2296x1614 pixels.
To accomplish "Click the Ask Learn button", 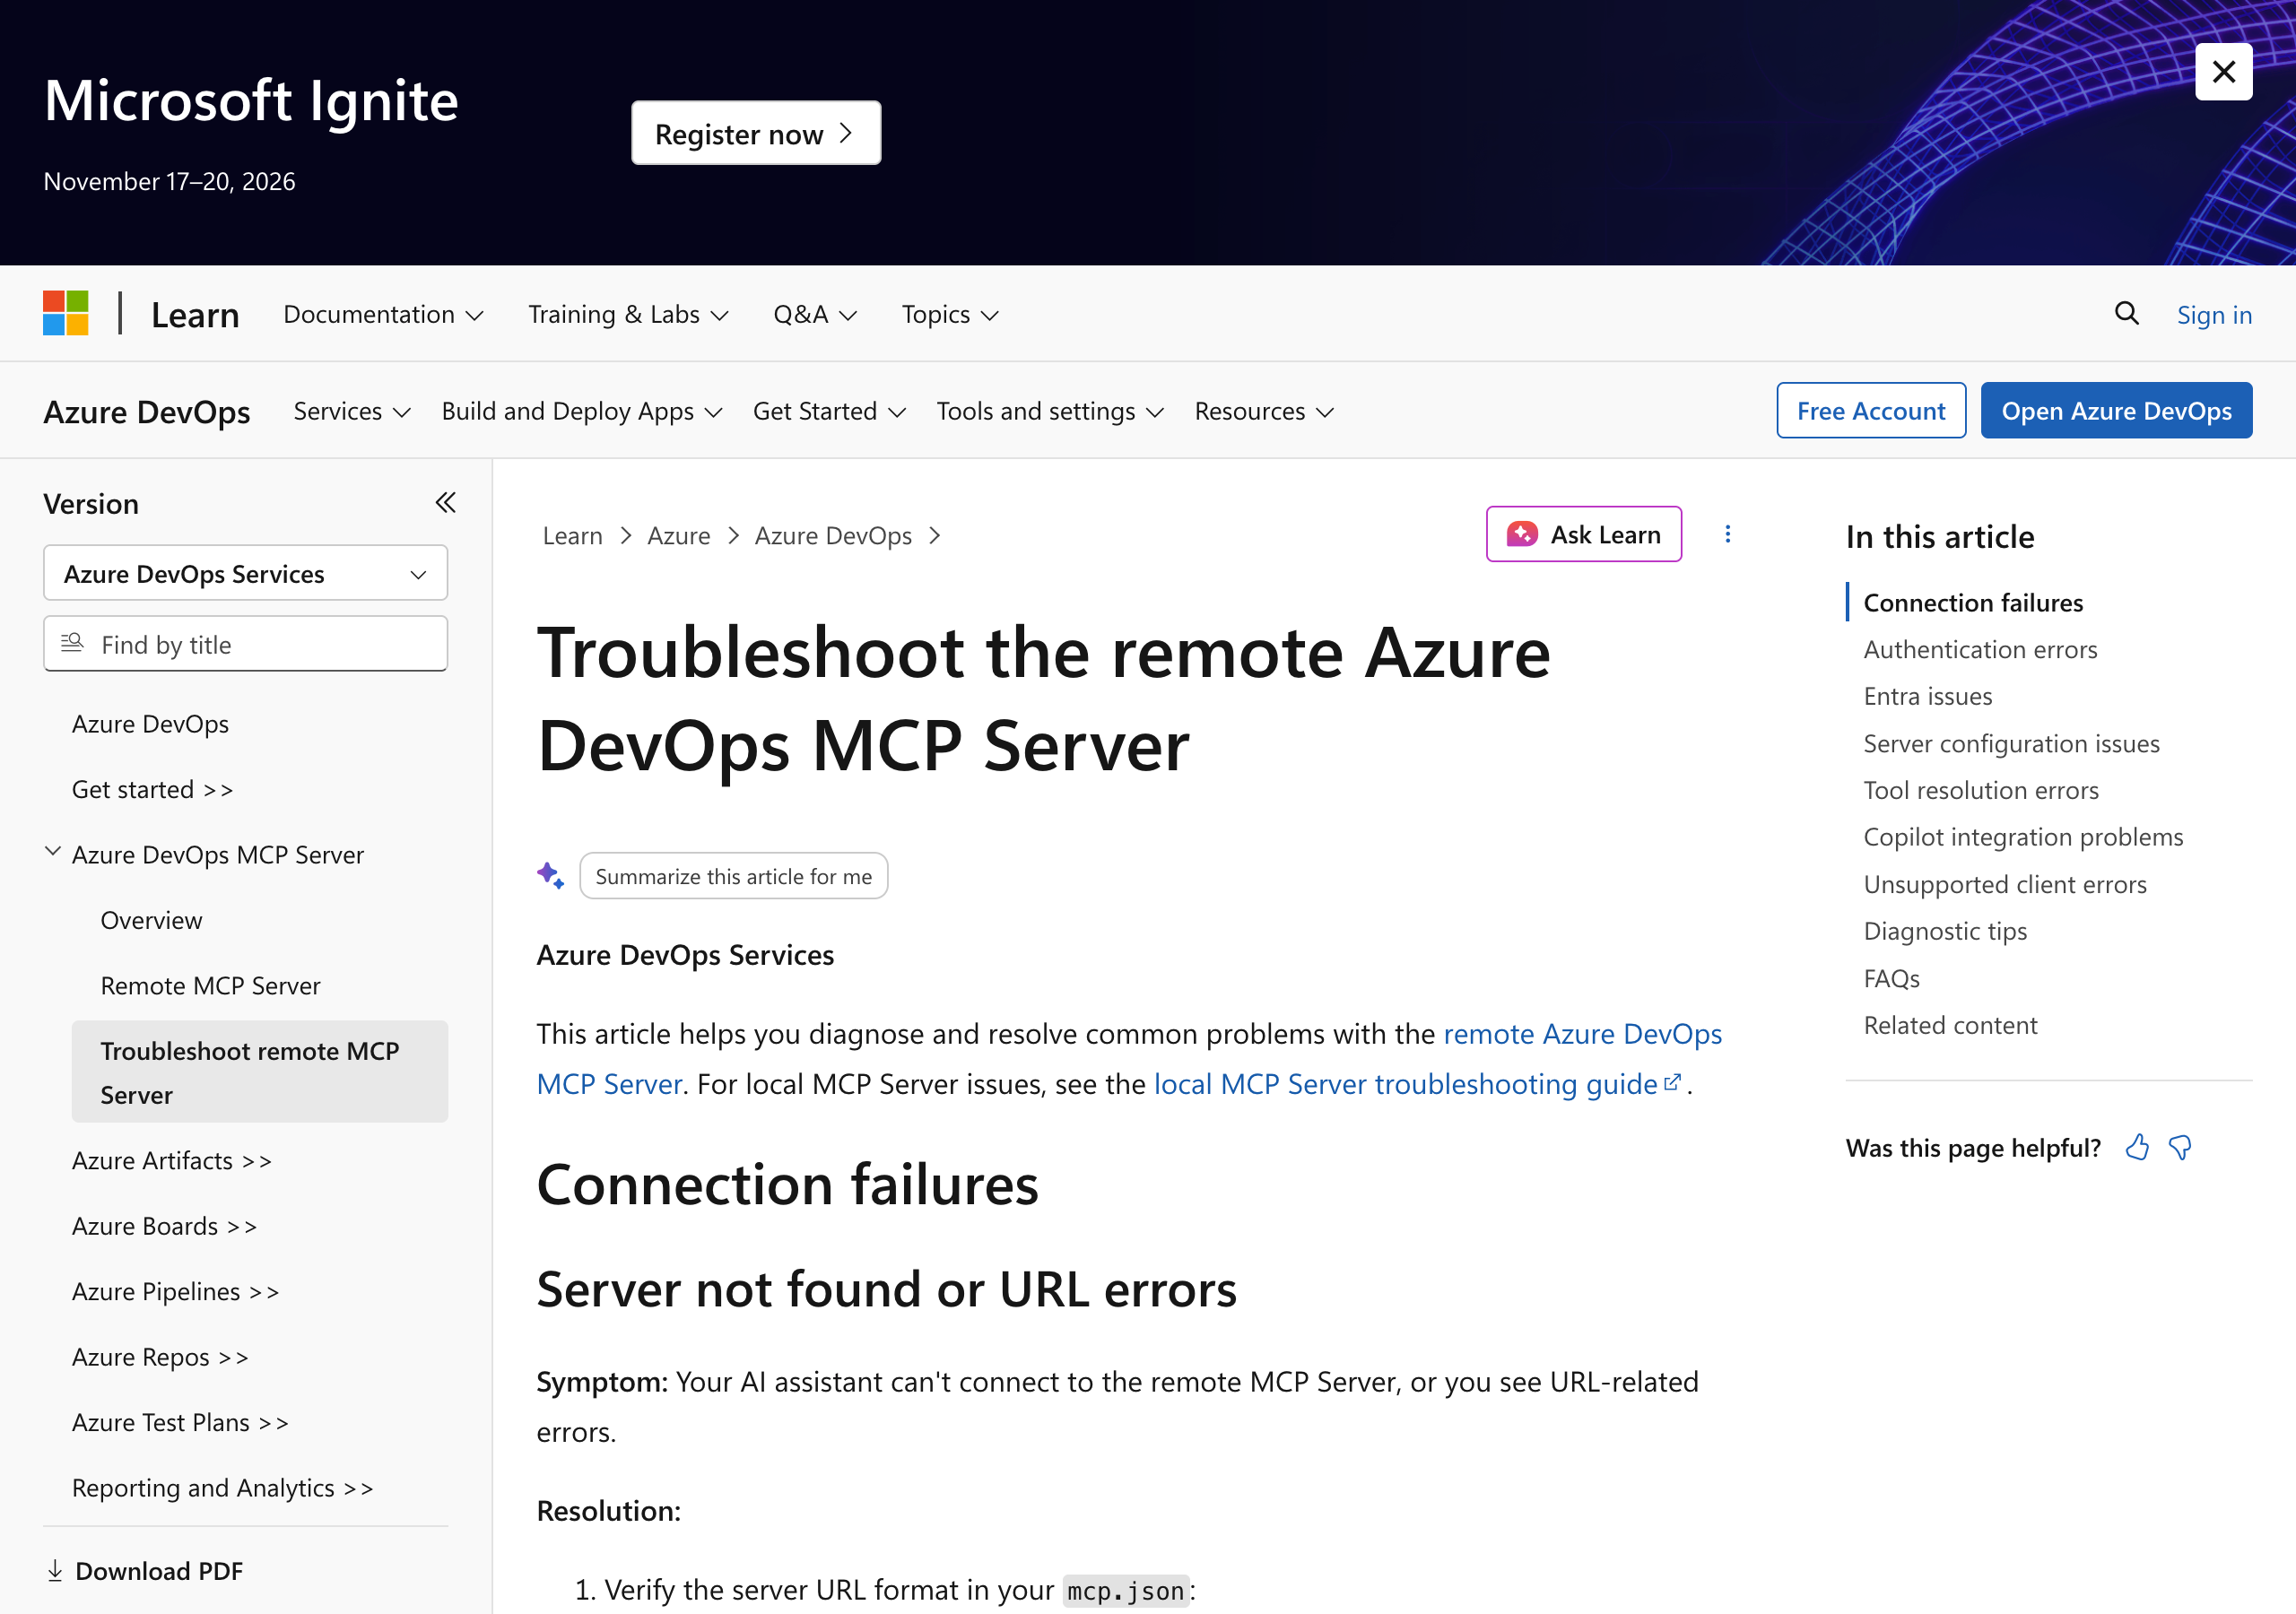I will click(1583, 535).
